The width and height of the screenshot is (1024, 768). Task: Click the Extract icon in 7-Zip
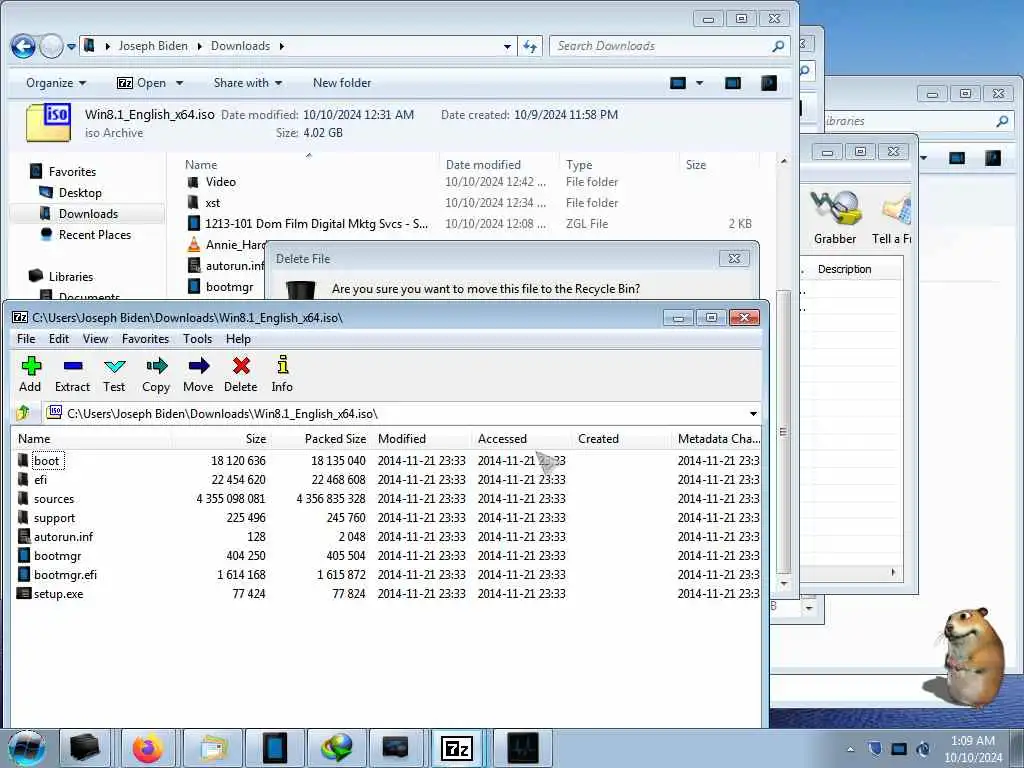72,374
